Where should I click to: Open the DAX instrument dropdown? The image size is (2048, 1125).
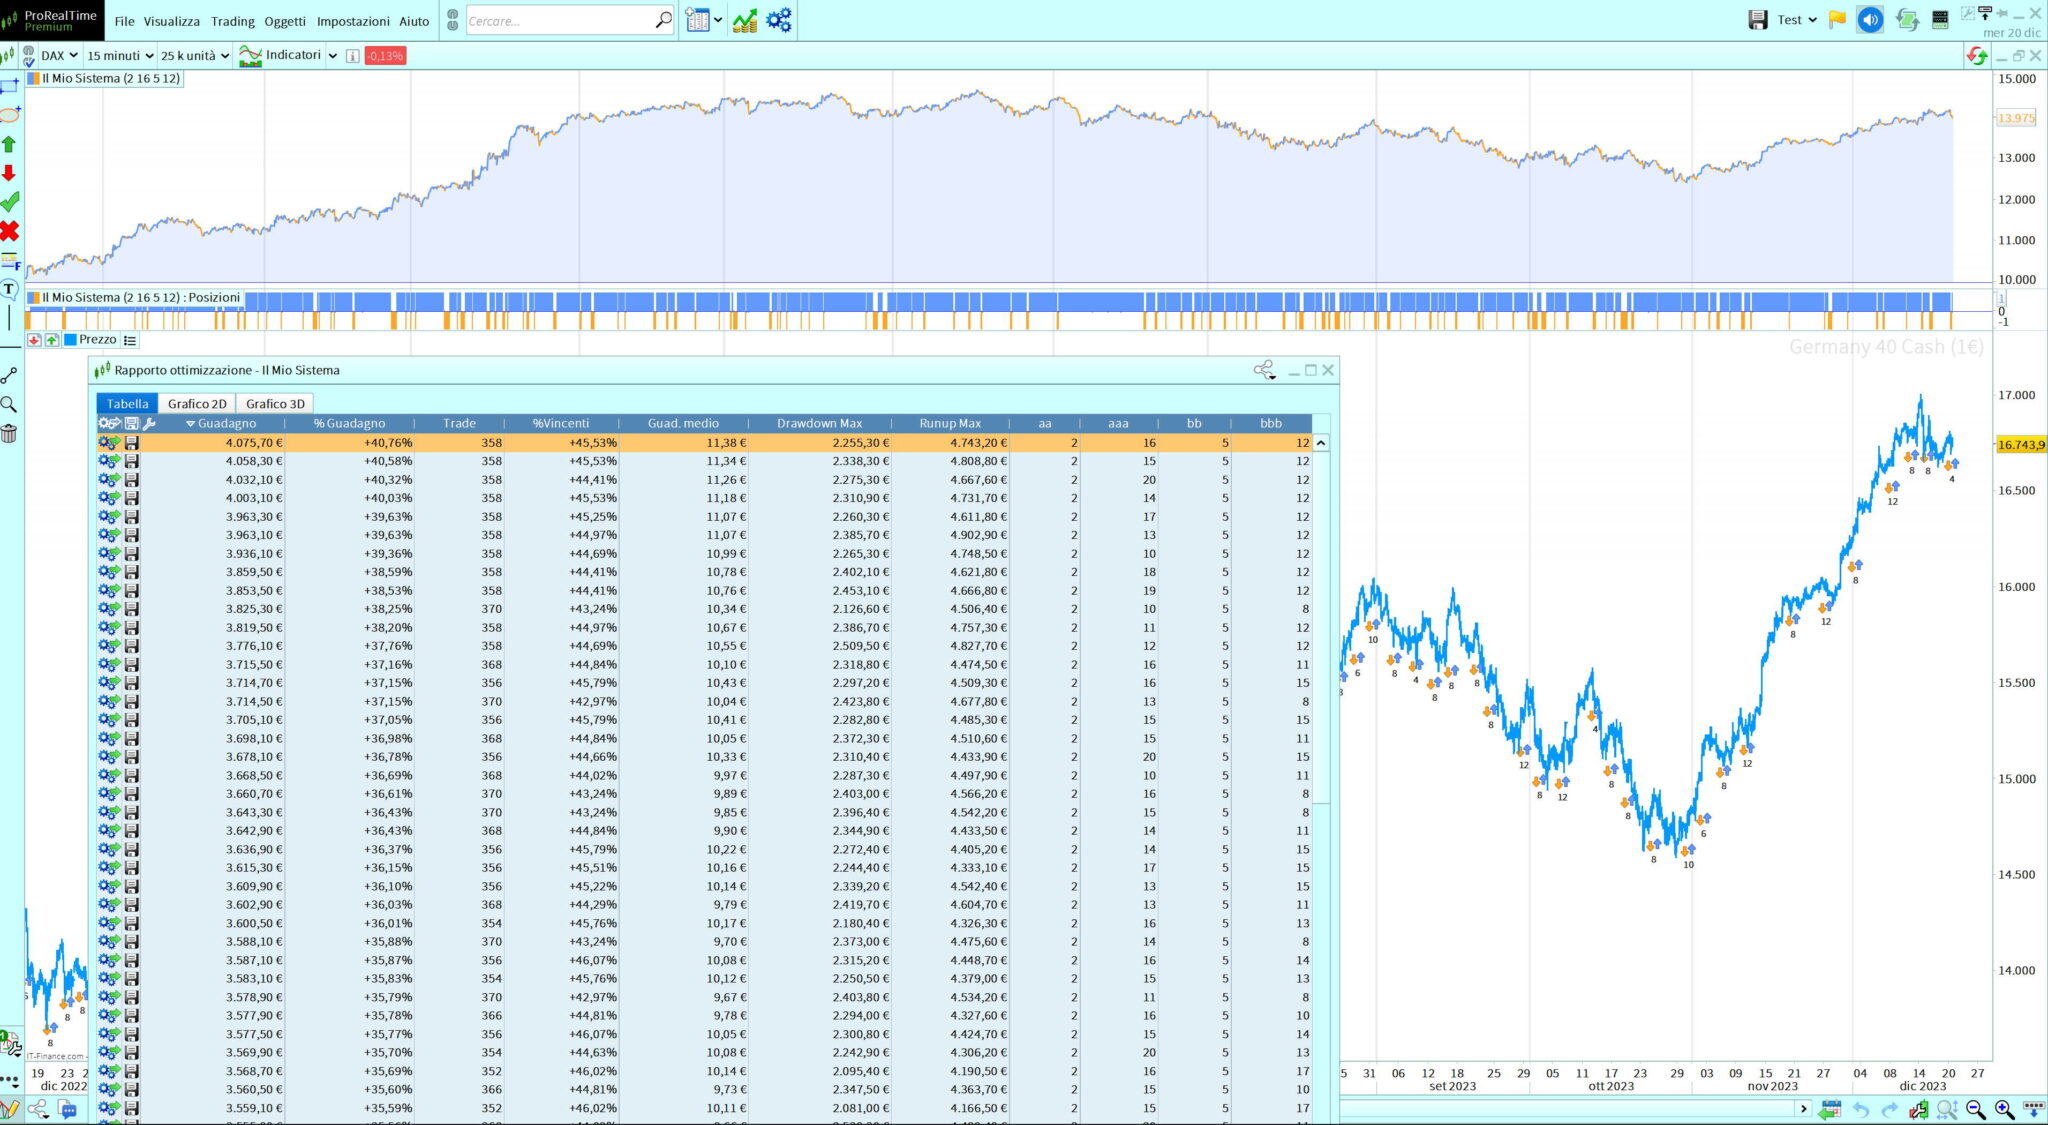pos(59,56)
